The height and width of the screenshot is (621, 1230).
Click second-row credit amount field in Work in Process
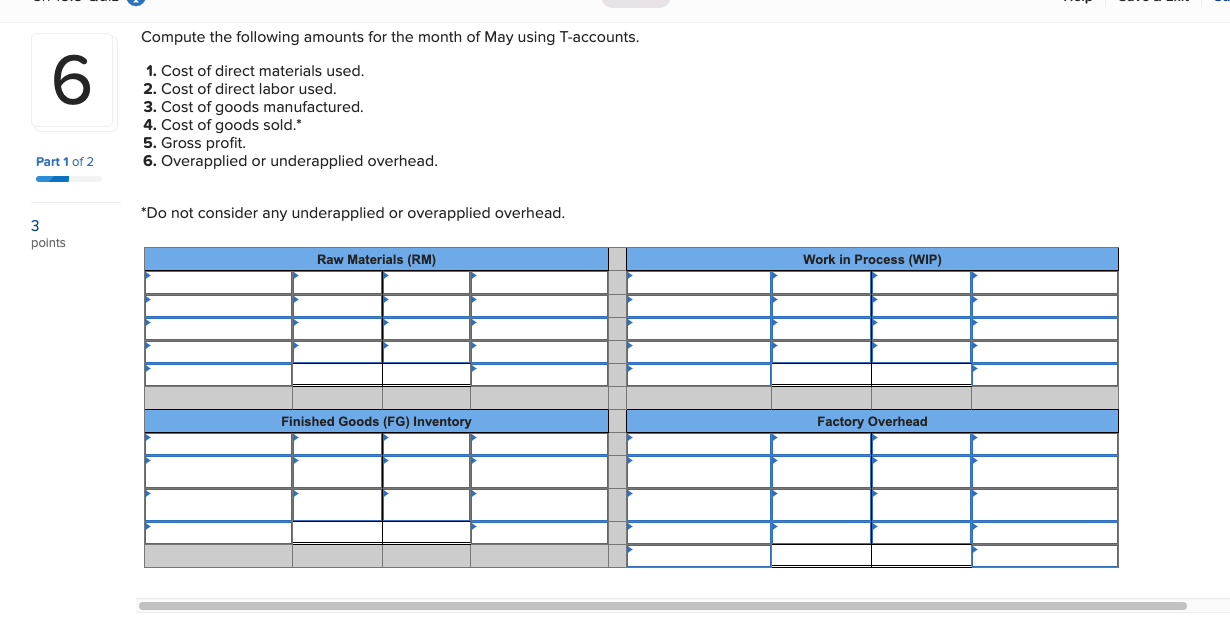(921, 306)
